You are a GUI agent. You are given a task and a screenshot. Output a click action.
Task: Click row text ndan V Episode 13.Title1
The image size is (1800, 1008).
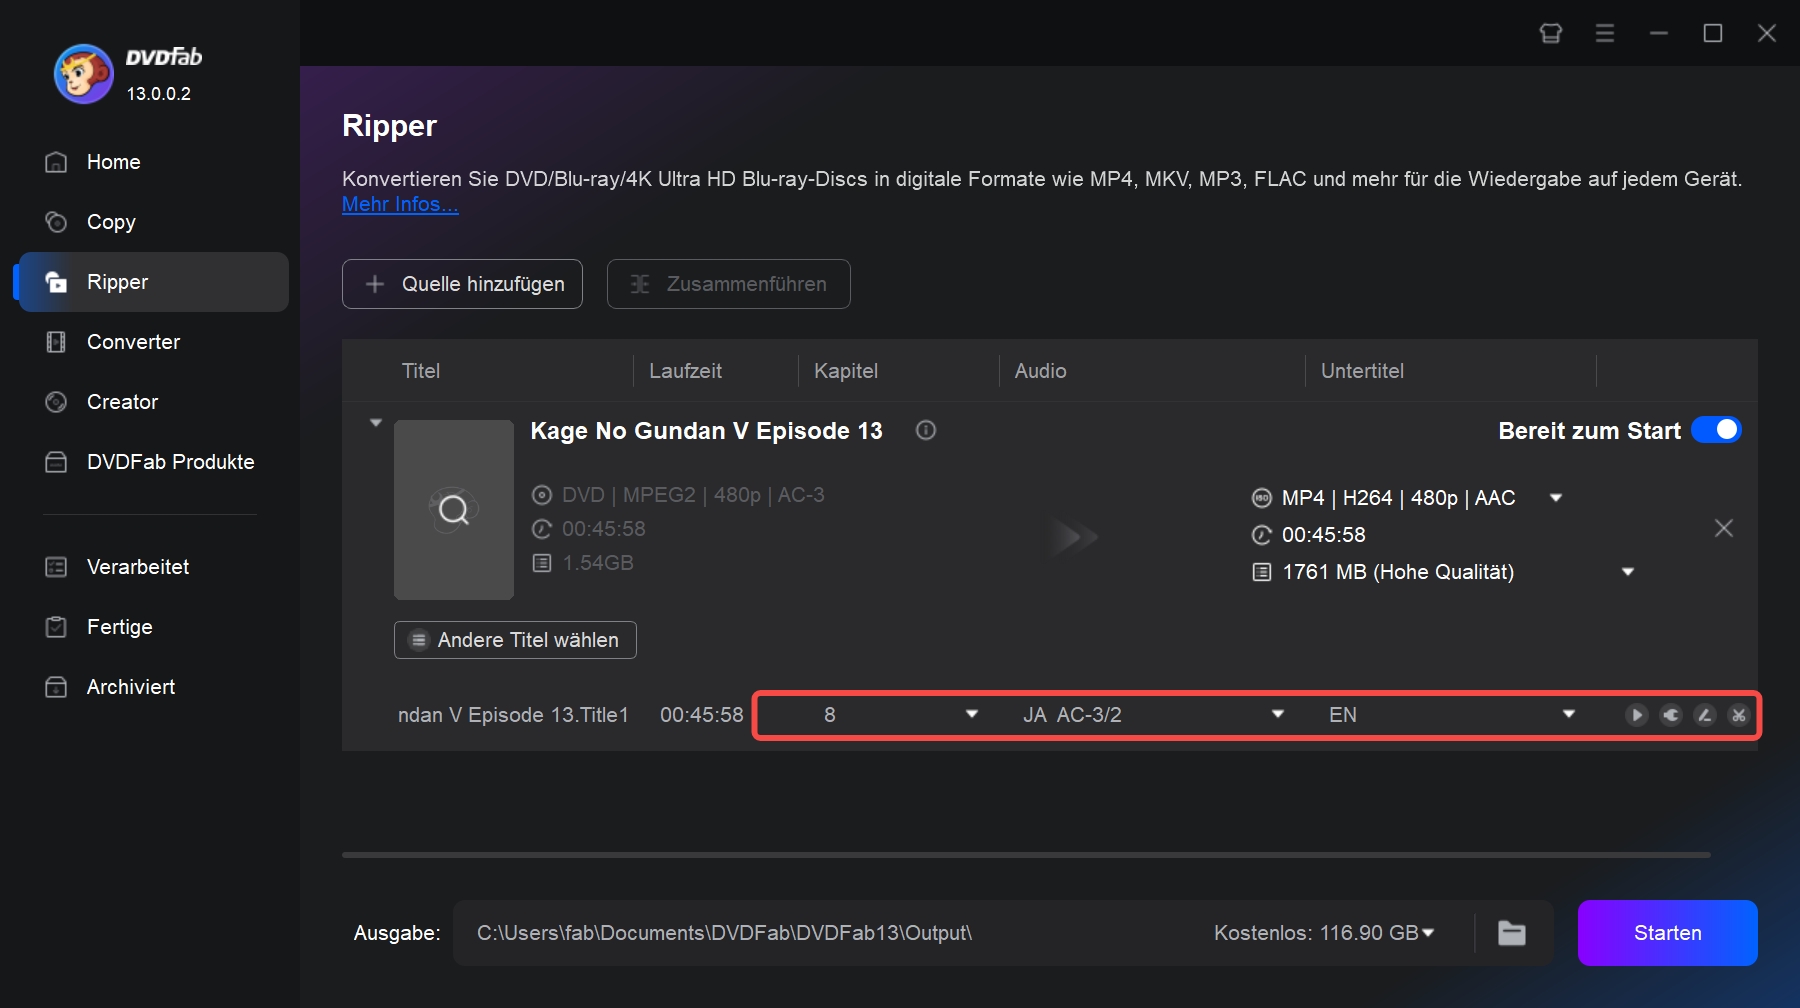click(513, 715)
